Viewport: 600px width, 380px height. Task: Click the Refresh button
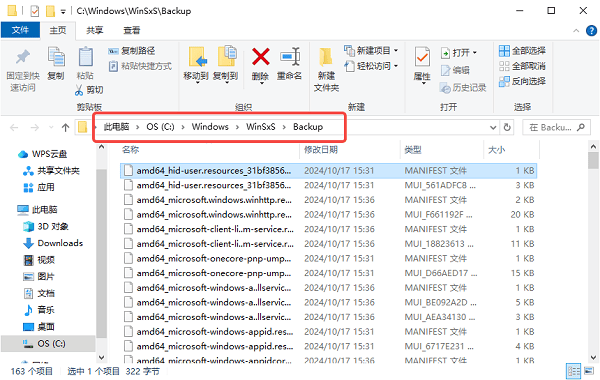coord(507,127)
